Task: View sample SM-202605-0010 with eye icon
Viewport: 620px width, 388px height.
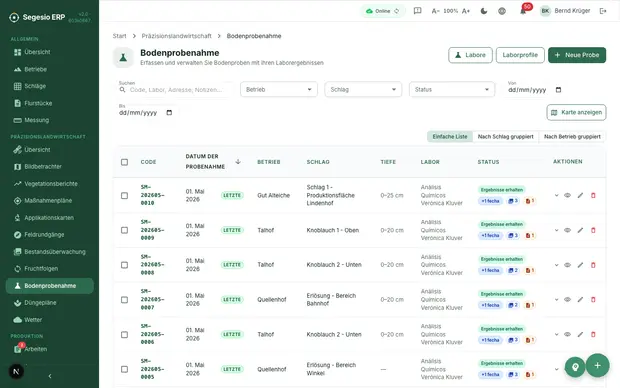Action: (567, 195)
